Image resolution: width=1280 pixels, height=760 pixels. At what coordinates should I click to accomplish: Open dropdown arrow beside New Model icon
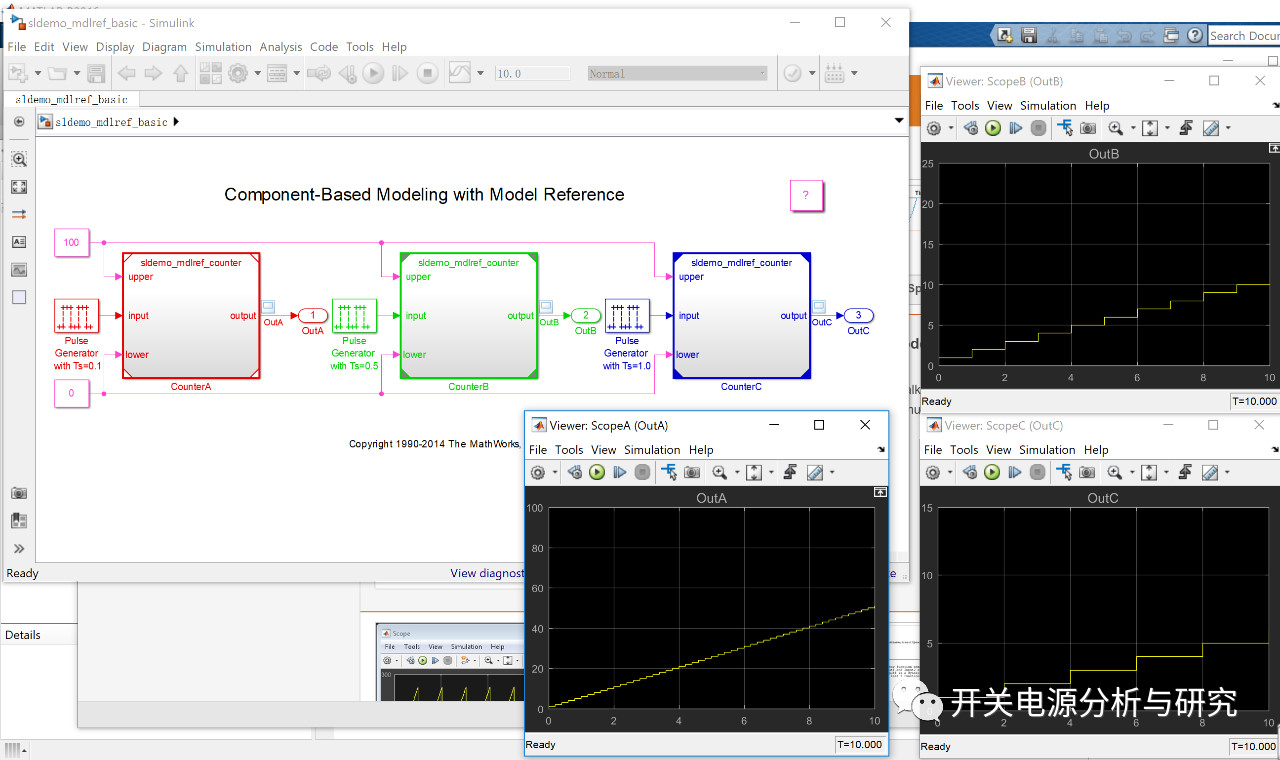[x=38, y=73]
